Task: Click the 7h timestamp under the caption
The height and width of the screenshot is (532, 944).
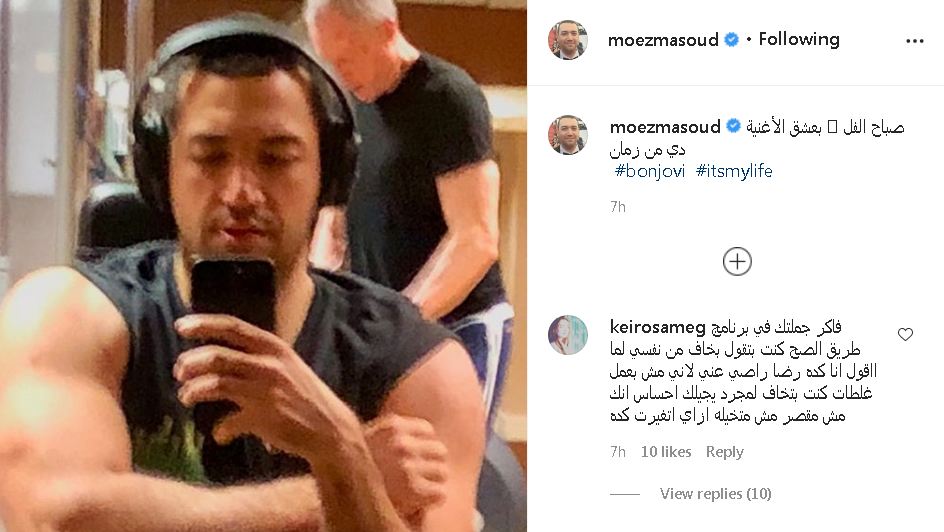Action: tap(618, 207)
